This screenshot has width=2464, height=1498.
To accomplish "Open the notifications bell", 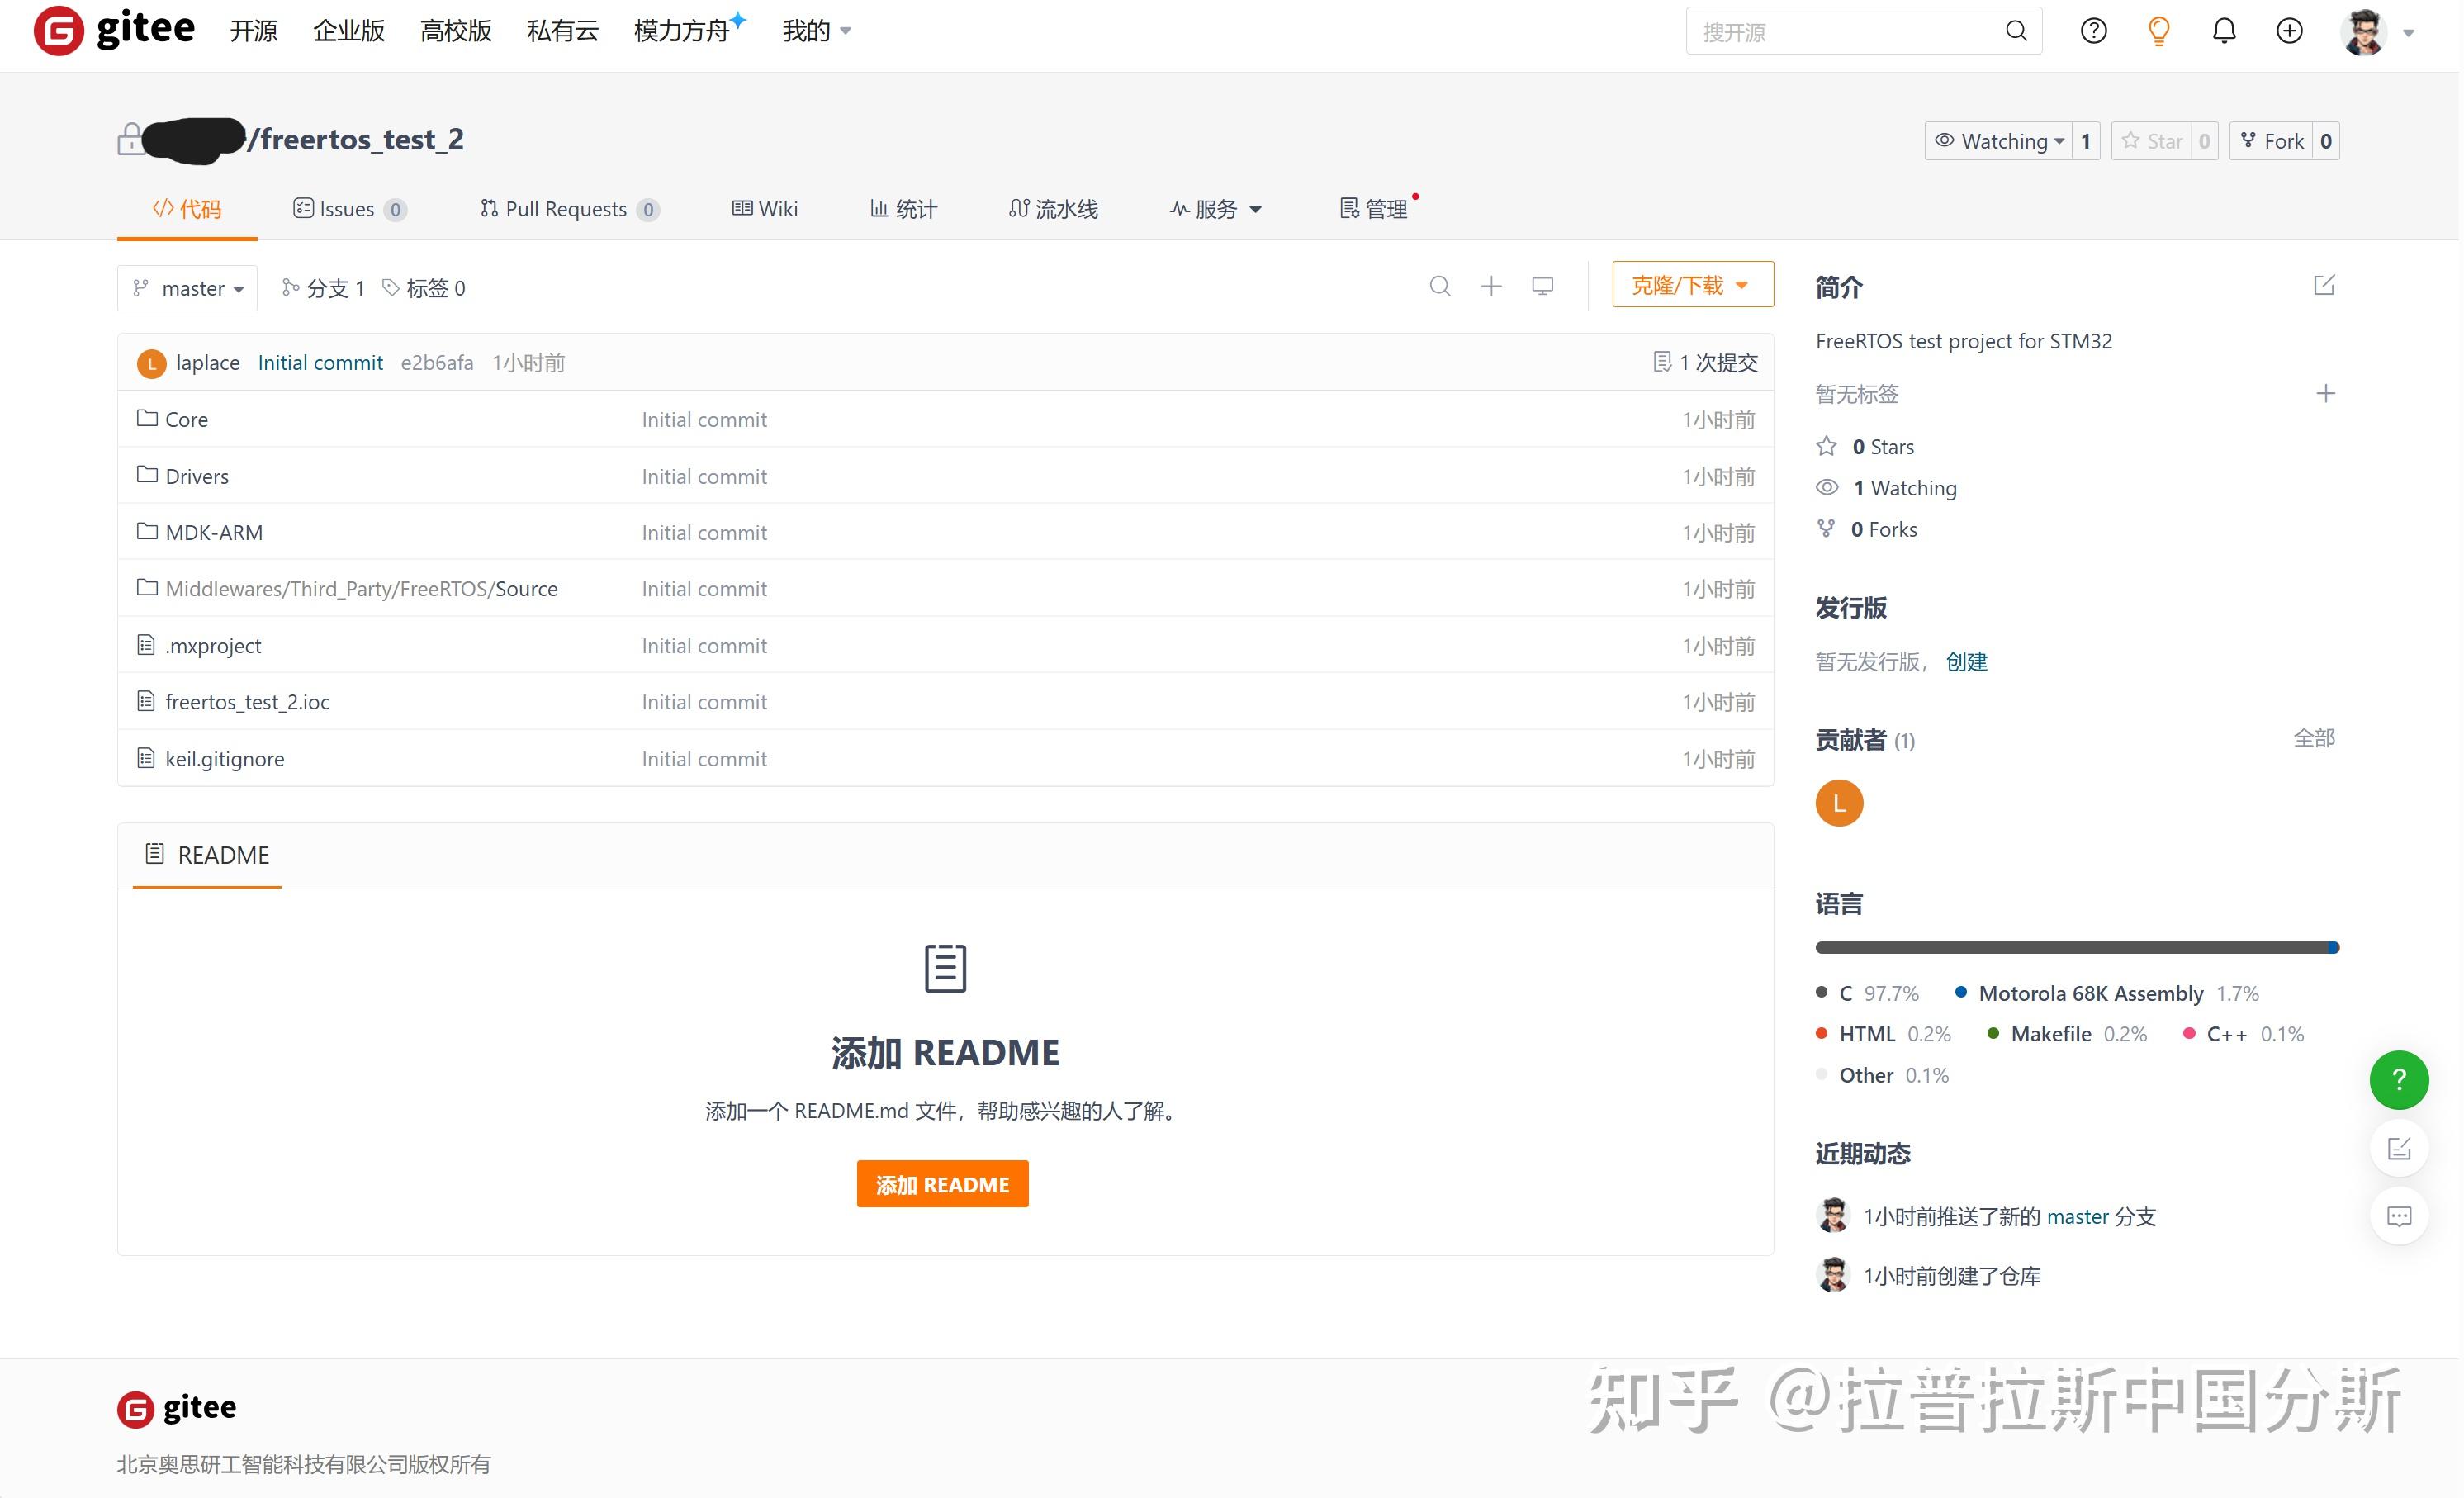I will (x=2222, y=31).
